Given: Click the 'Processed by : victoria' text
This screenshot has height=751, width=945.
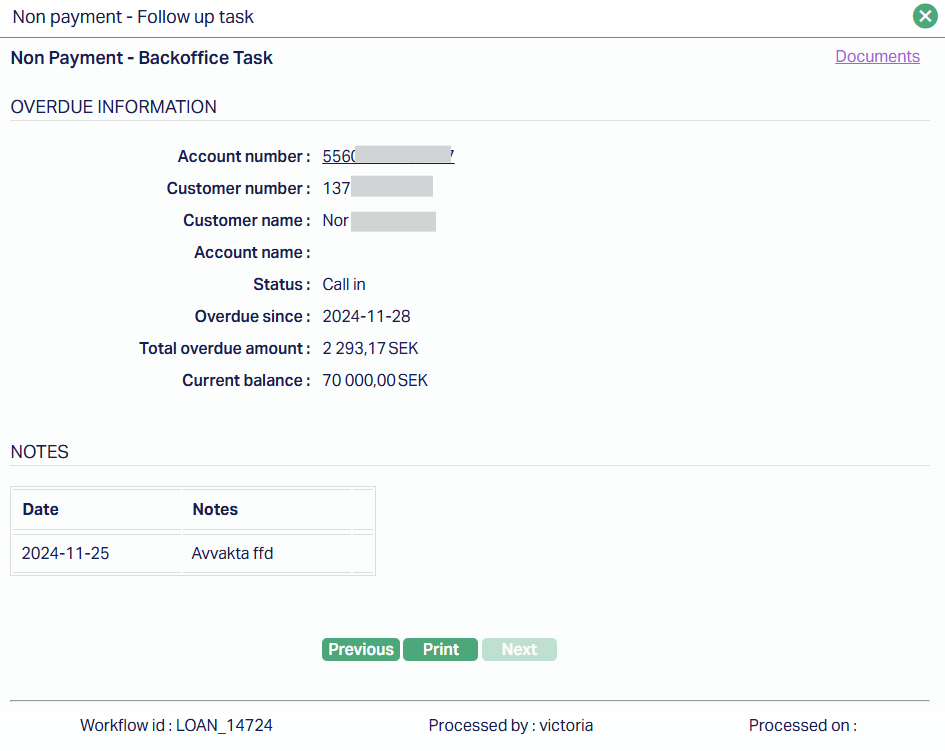Looking at the screenshot, I should pyautogui.click(x=510, y=725).
